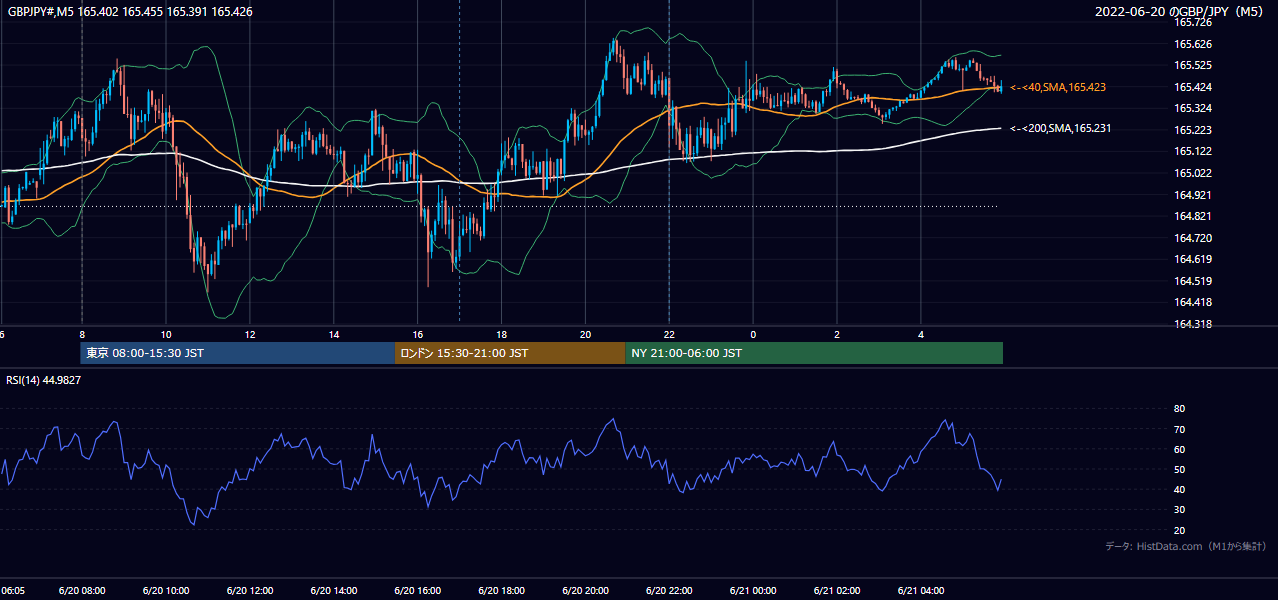Click time label 6/20 16:00 on bottom axis

coord(418,591)
